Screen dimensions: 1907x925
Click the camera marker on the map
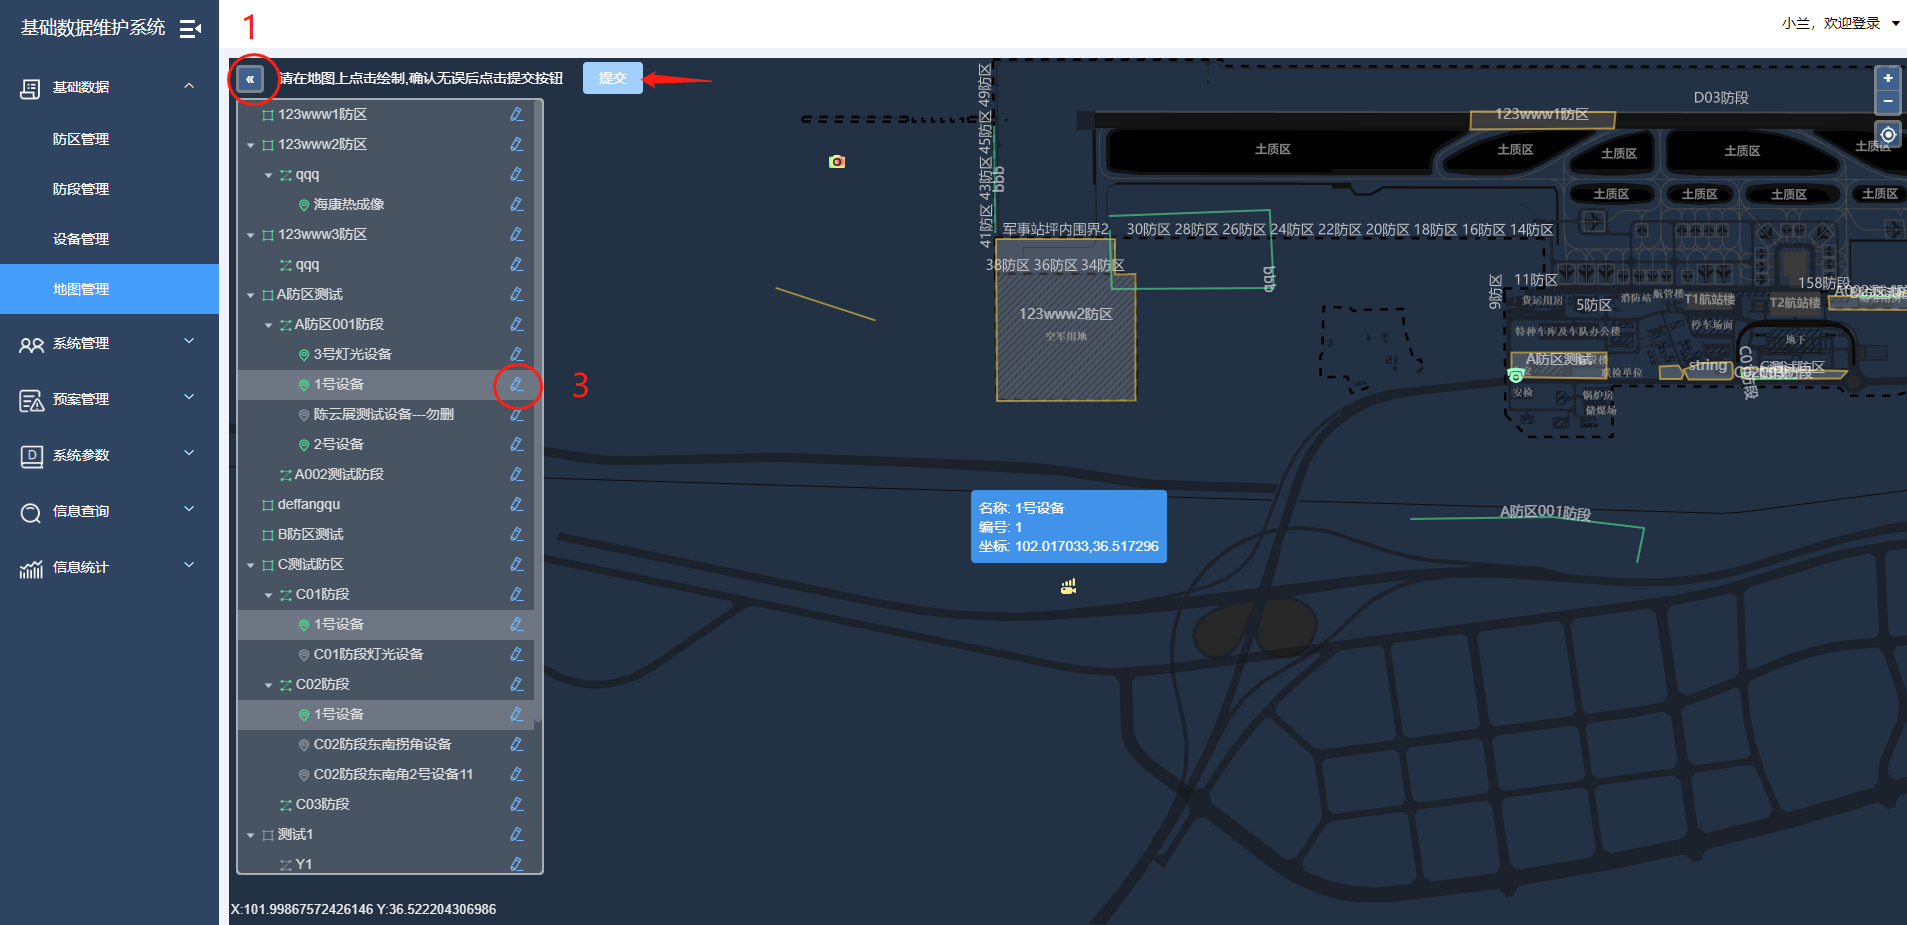[837, 162]
